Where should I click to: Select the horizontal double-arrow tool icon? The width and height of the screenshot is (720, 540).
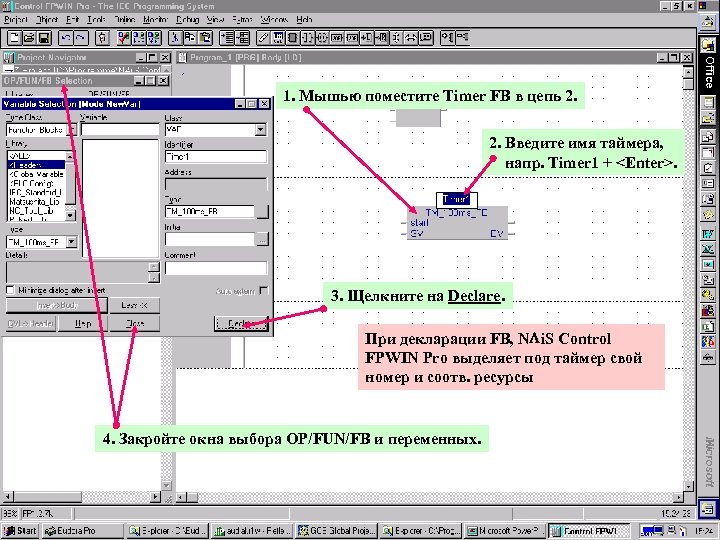(x=411, y=38)
